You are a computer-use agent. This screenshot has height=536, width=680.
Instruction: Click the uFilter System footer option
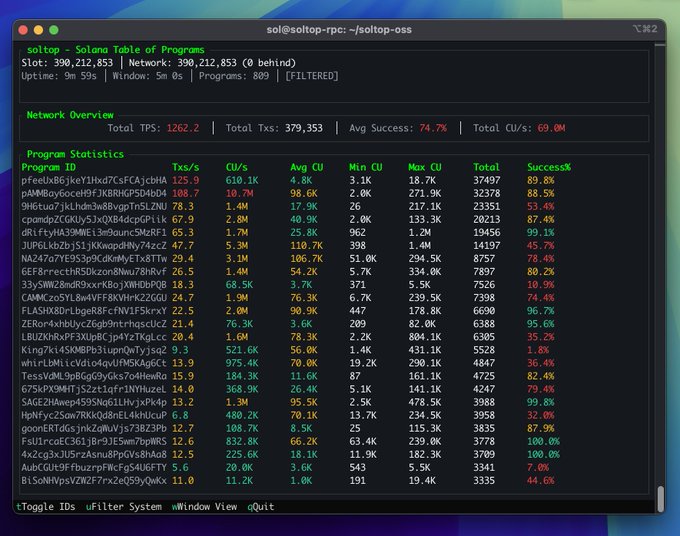(124, 507)
